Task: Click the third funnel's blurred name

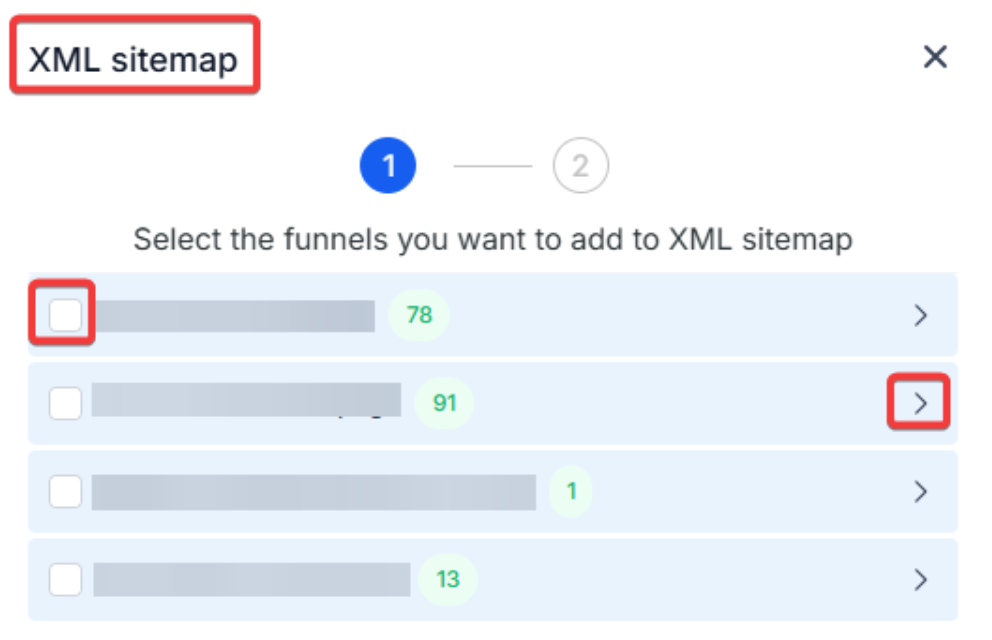Action: [314, 492]
